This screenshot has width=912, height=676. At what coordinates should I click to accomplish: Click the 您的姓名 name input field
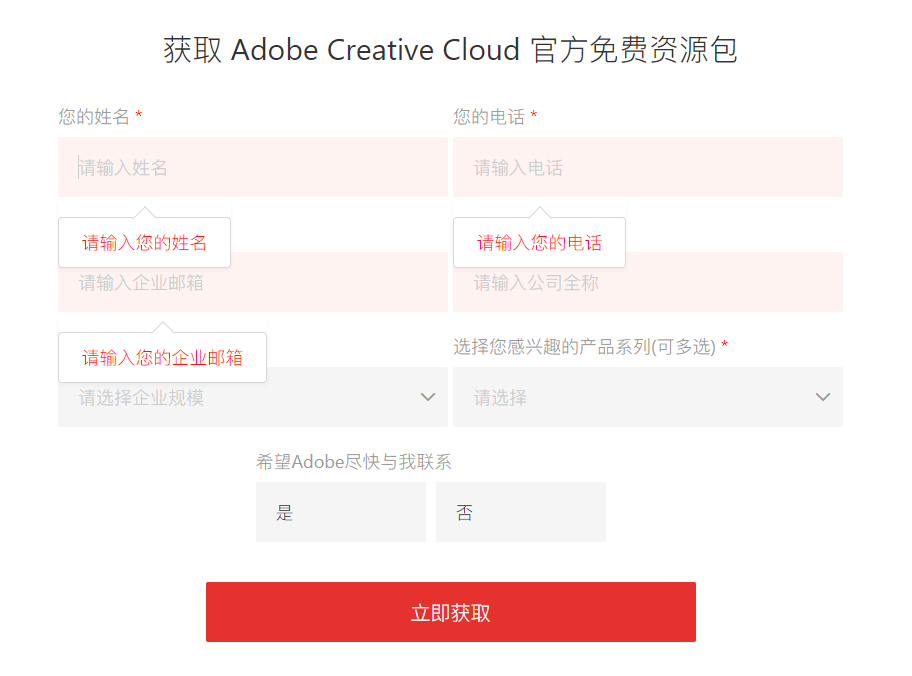[252, 167]
